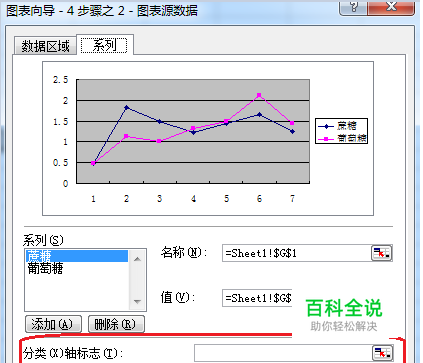Click the 删除(R) button

click(116, 324)
